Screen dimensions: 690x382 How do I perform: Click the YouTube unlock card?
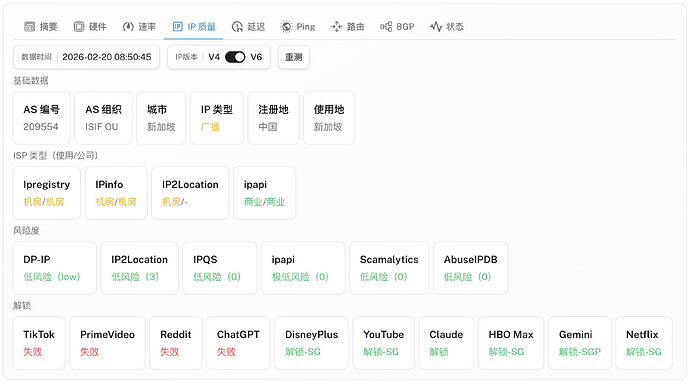tap(384, 343)
